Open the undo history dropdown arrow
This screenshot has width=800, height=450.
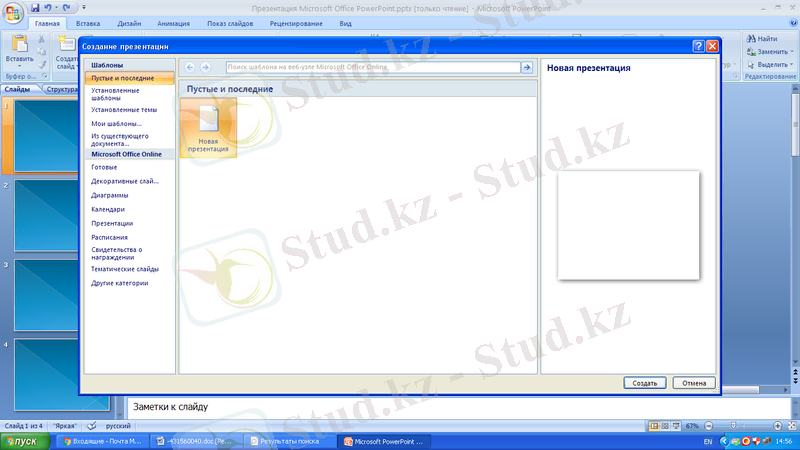click(x=56, y=8)
